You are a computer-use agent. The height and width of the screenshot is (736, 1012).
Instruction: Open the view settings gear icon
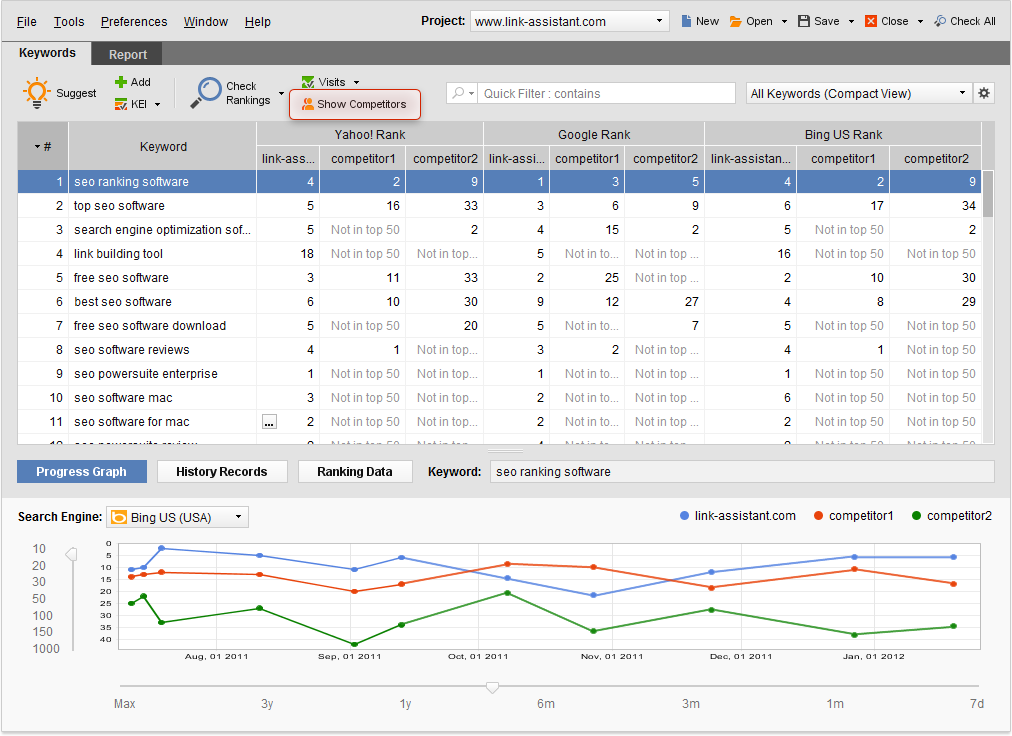pyautogui.click(x=984, y=92)
